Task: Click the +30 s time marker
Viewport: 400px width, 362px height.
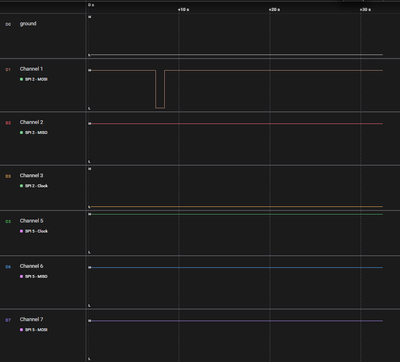Action: [365, 10]
